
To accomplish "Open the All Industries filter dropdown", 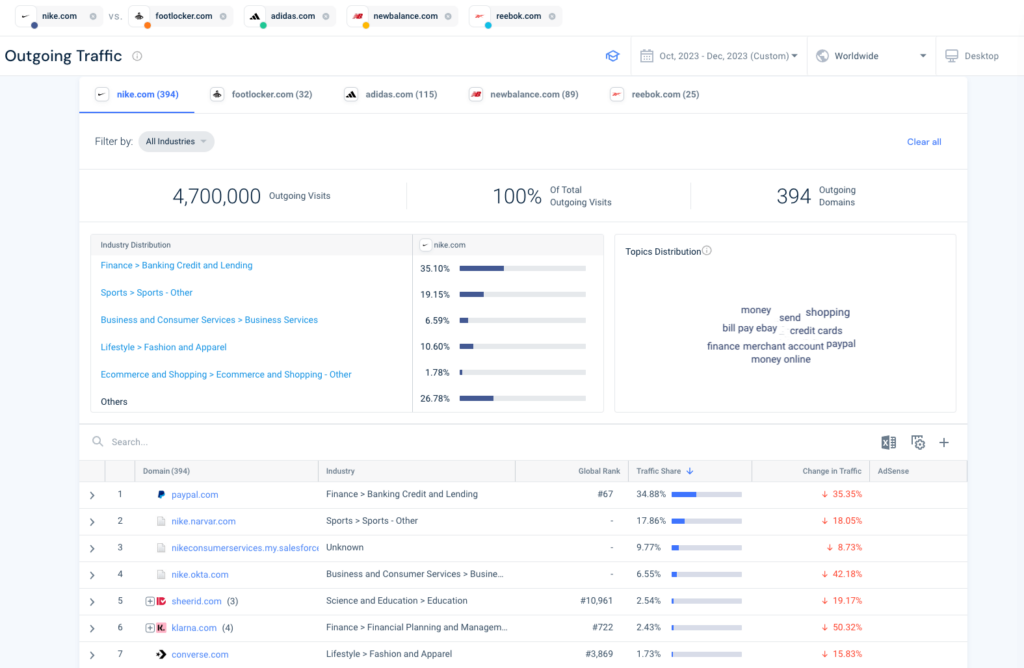I will [176, 142].
